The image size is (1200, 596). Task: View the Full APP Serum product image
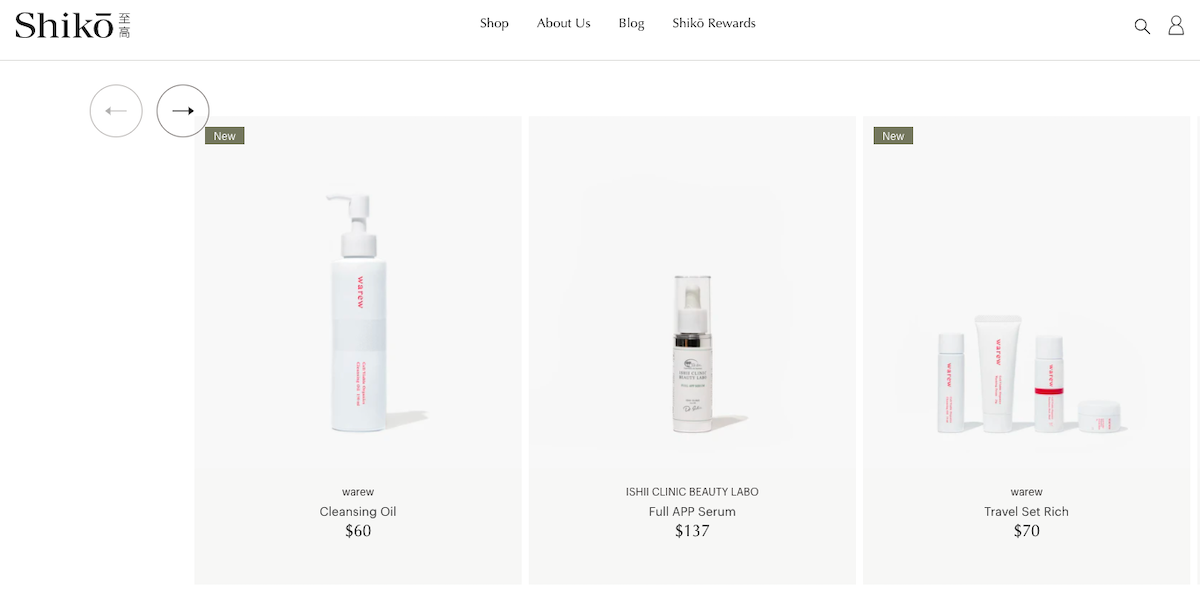click(692, 355)
